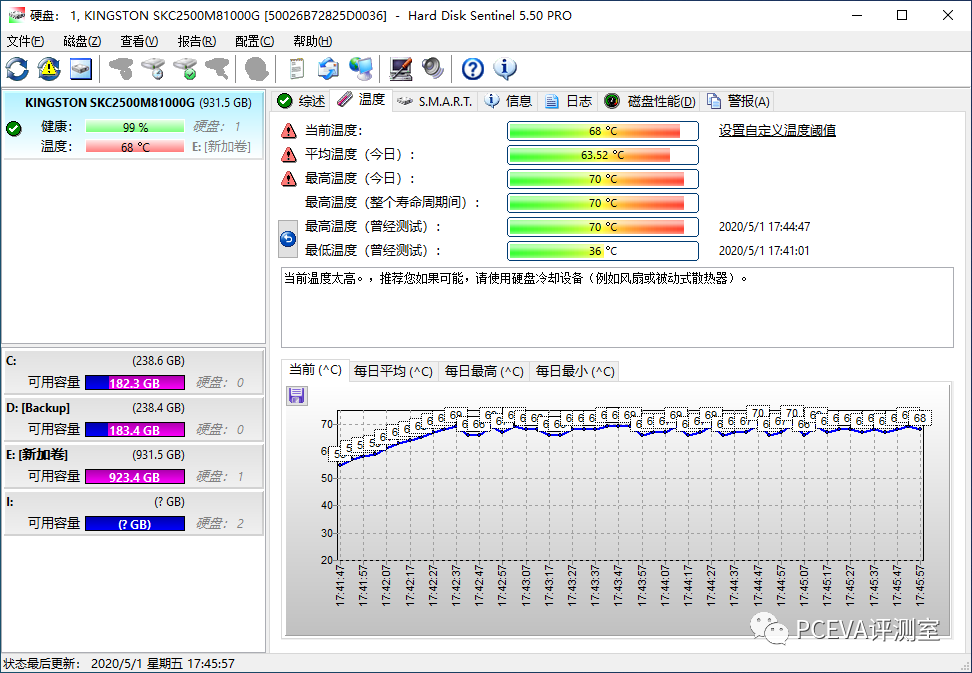Image resolution: width=972 pixels, height=673 pixels.
Task: Select the 温度 tab
Action: click(361, 100)
